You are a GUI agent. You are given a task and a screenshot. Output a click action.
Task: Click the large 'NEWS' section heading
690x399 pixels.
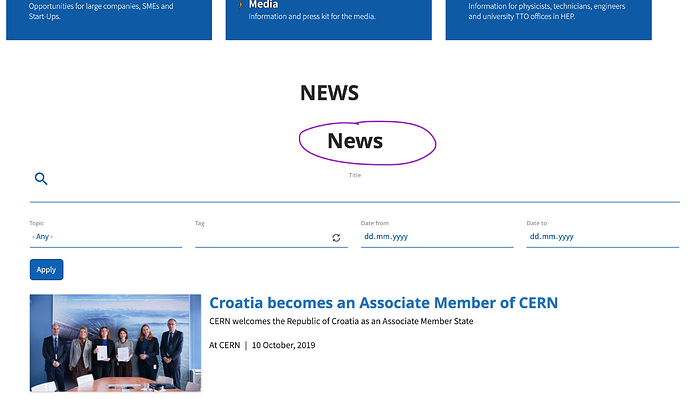click(330, 93)
